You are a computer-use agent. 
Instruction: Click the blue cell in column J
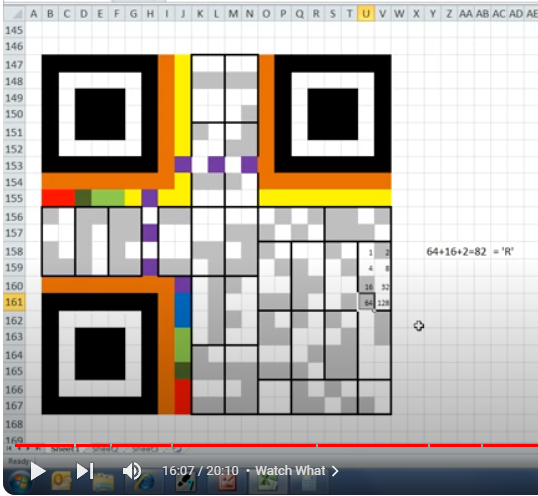183,310
